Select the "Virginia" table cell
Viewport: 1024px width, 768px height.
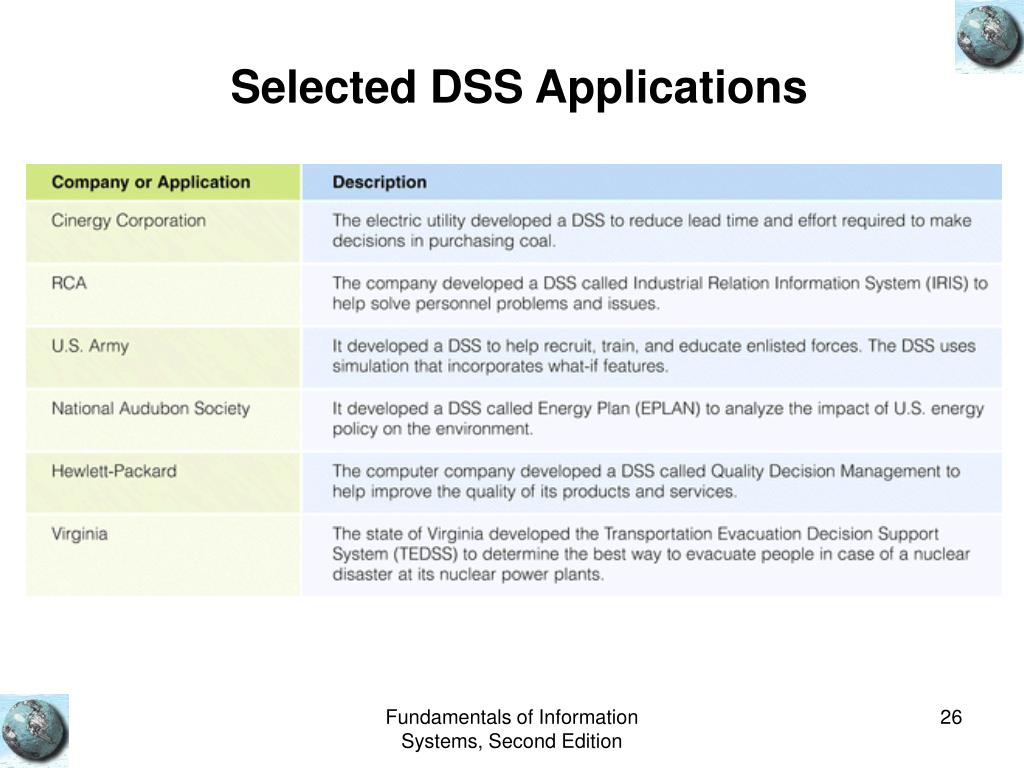[163, 555]
